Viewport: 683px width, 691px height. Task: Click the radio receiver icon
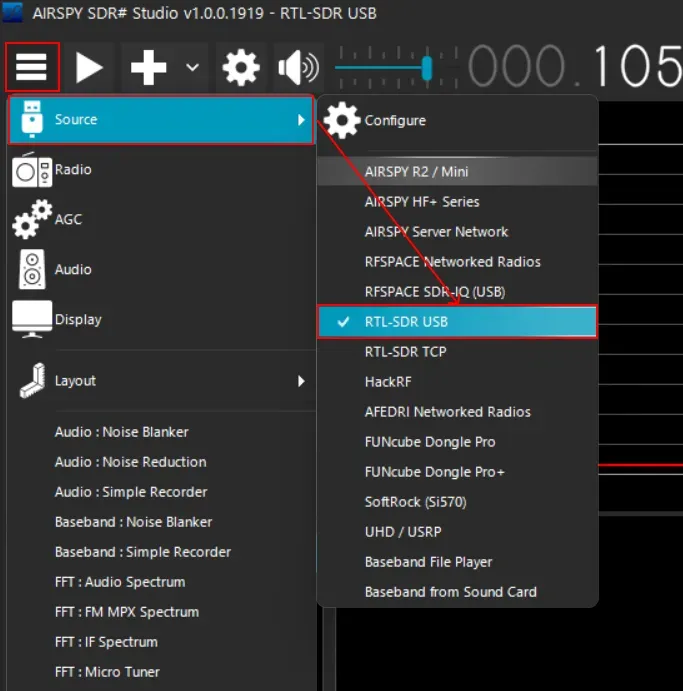coord(32,170)
